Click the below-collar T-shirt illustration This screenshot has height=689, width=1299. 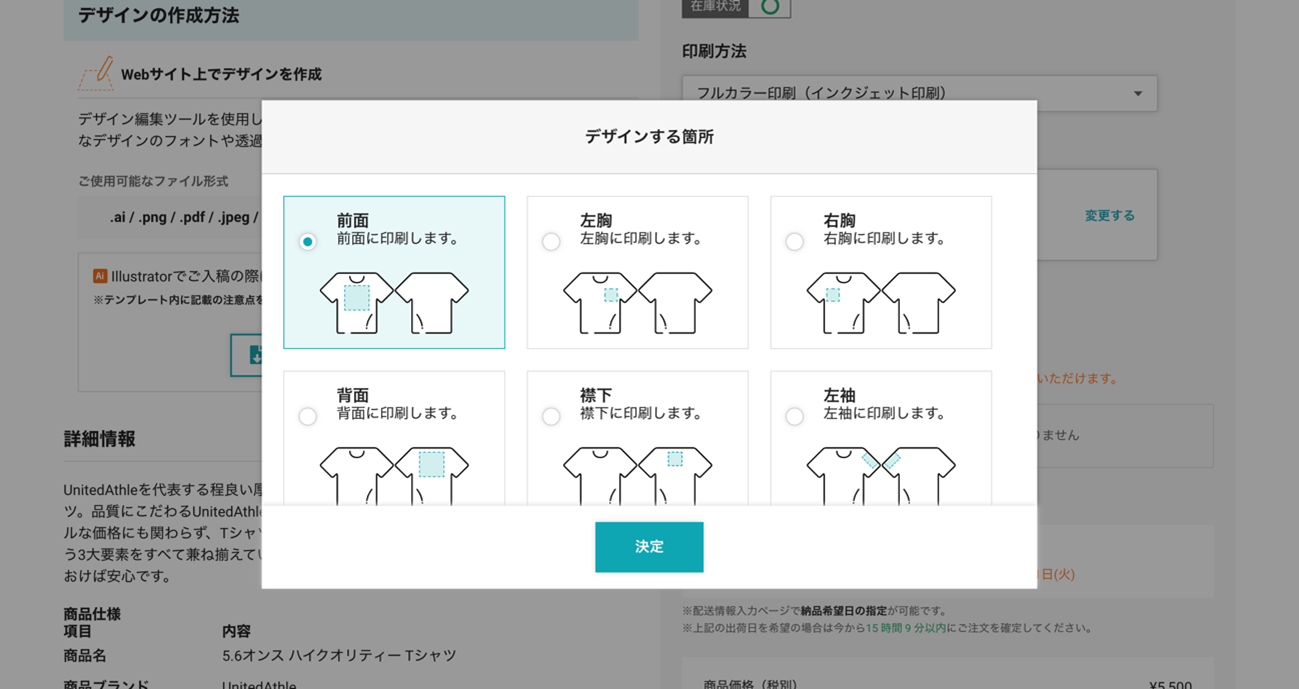[637, 475]
